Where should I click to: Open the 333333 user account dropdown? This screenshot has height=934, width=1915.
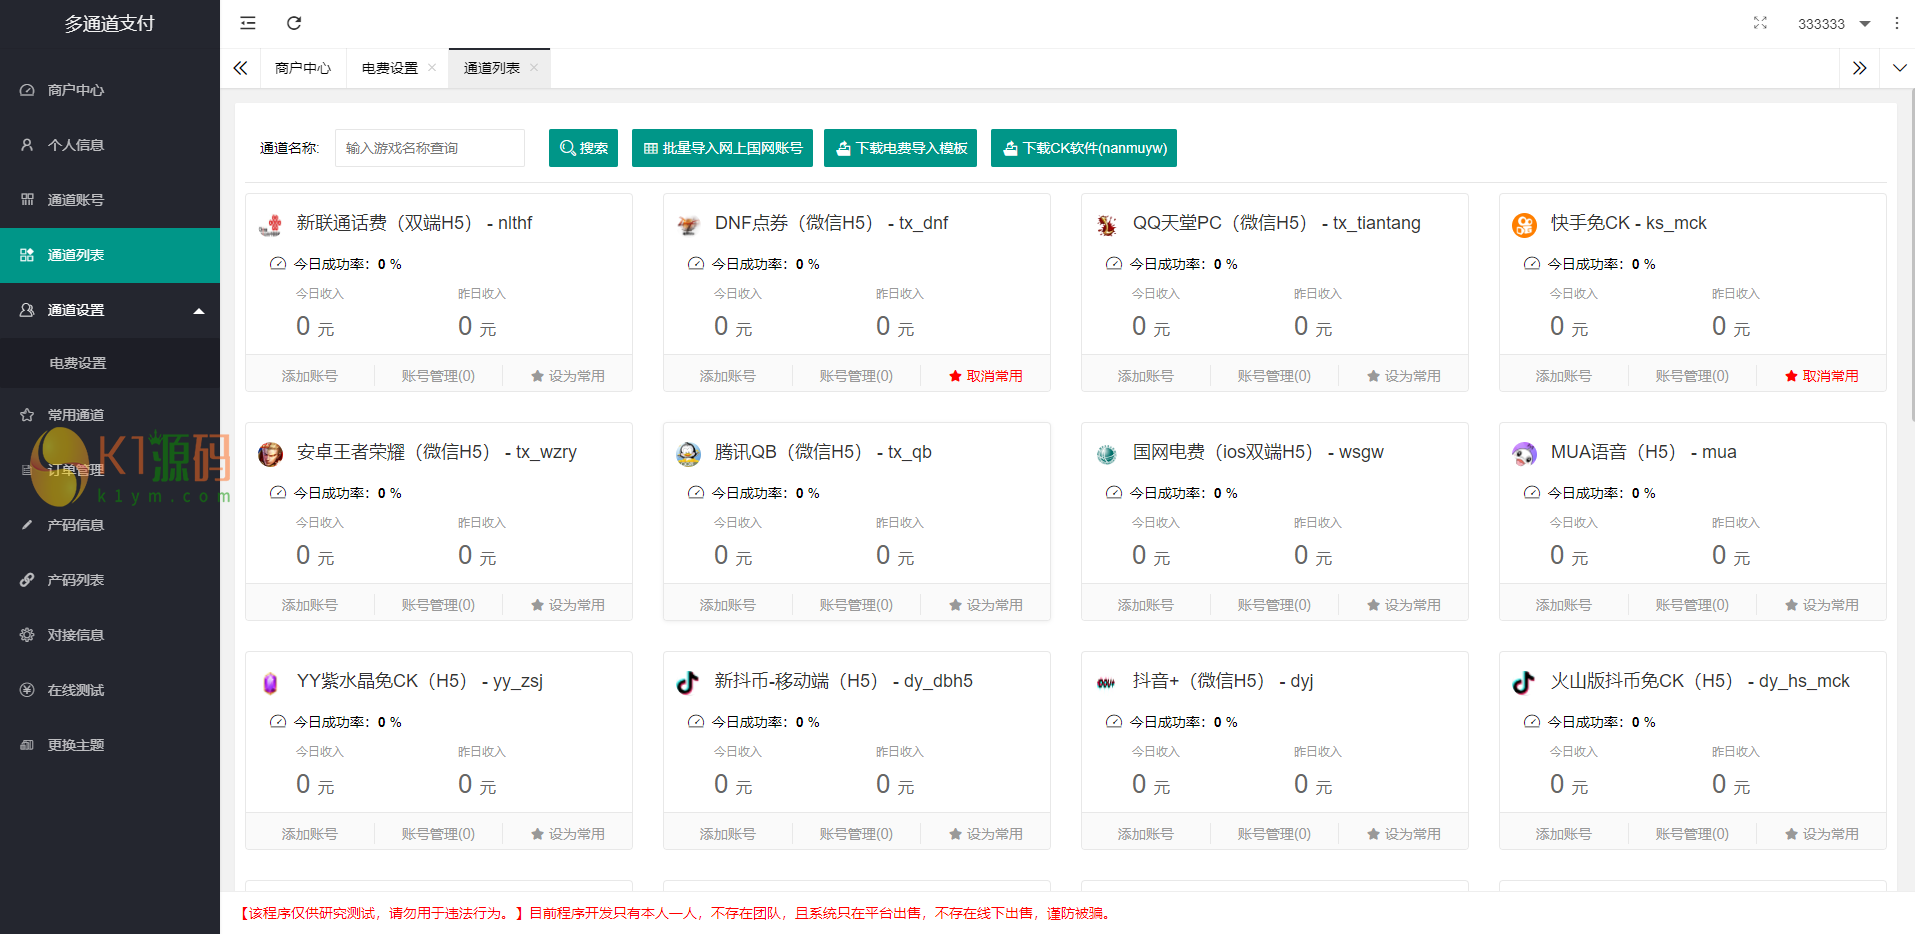point(1833,24)
